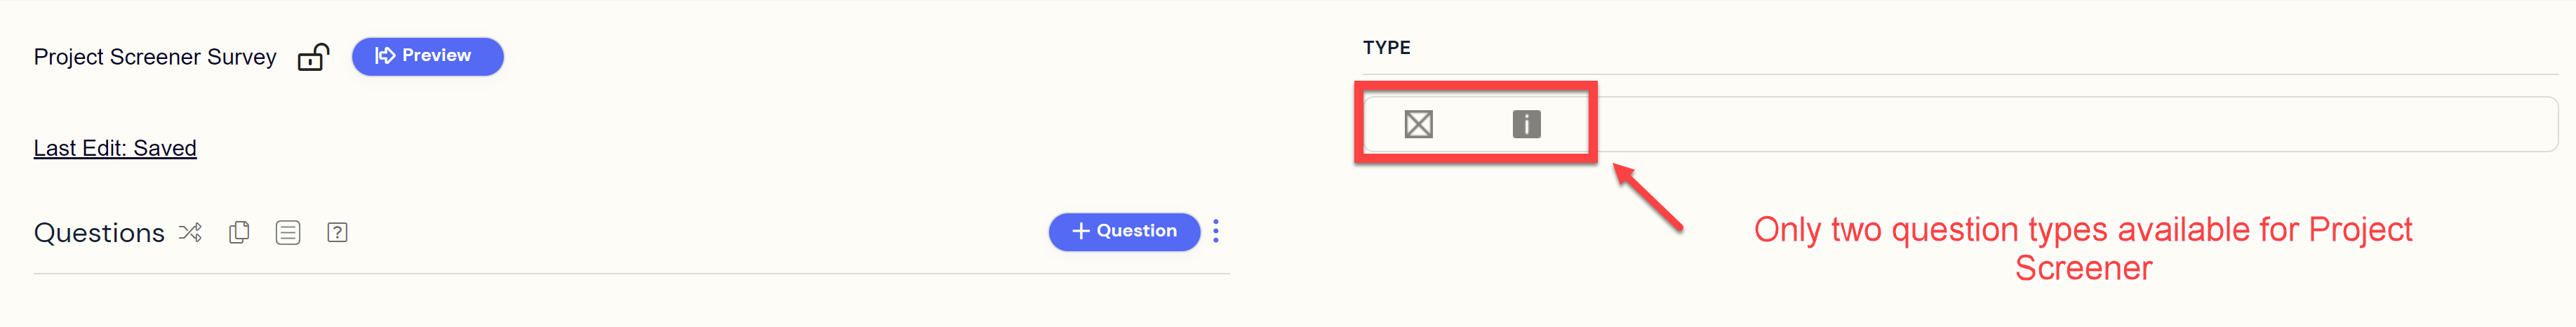Click the boxed question mark icon
Image resolution: width=2576 pixels, height=327 pixels.
tap(337, 233)
